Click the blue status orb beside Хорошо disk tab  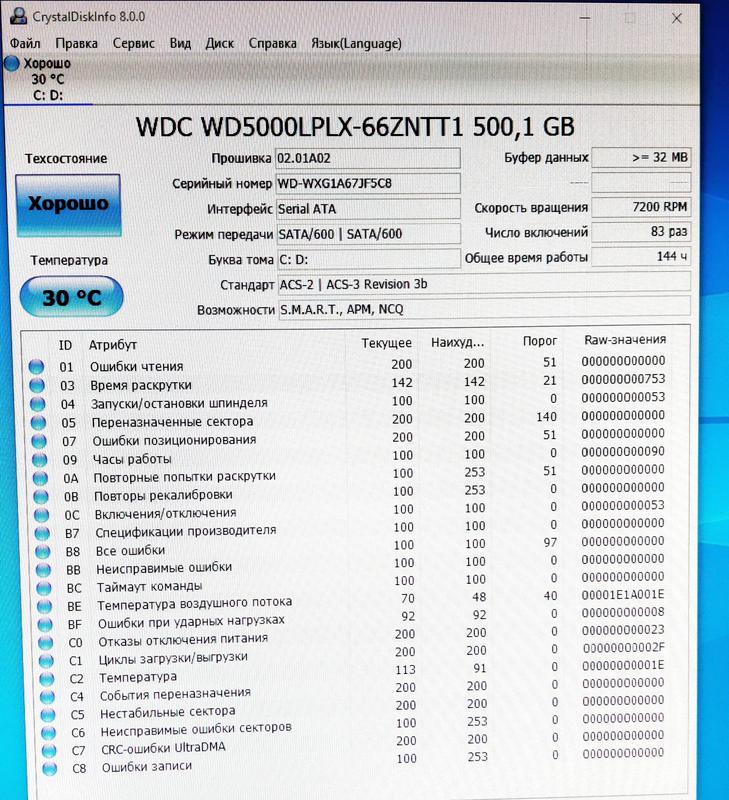click(x=12, y=64)
